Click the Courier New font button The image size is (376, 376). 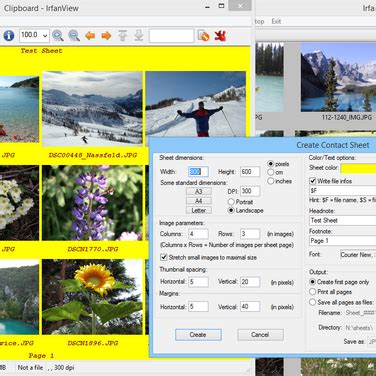click(358, 255)
